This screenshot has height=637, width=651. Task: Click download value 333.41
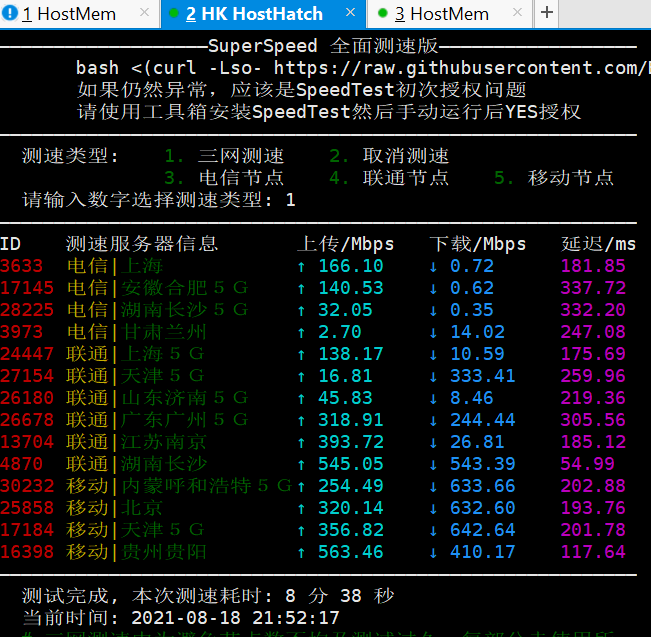[x=482, y=376]
